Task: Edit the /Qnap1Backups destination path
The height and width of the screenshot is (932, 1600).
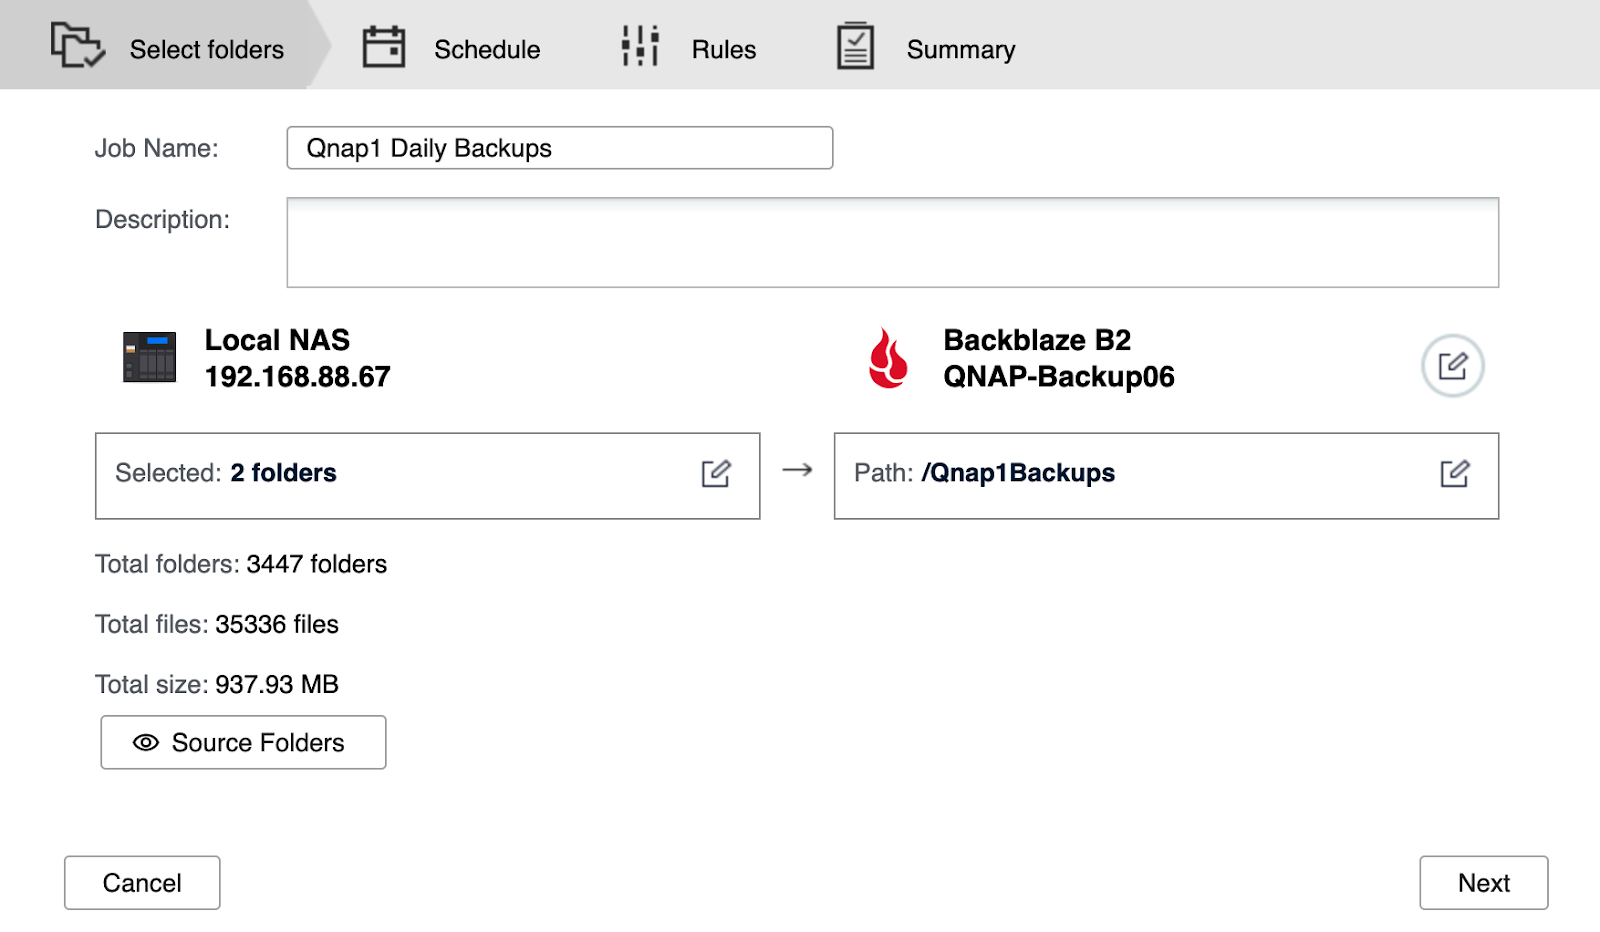Action: coord(1455,473)
